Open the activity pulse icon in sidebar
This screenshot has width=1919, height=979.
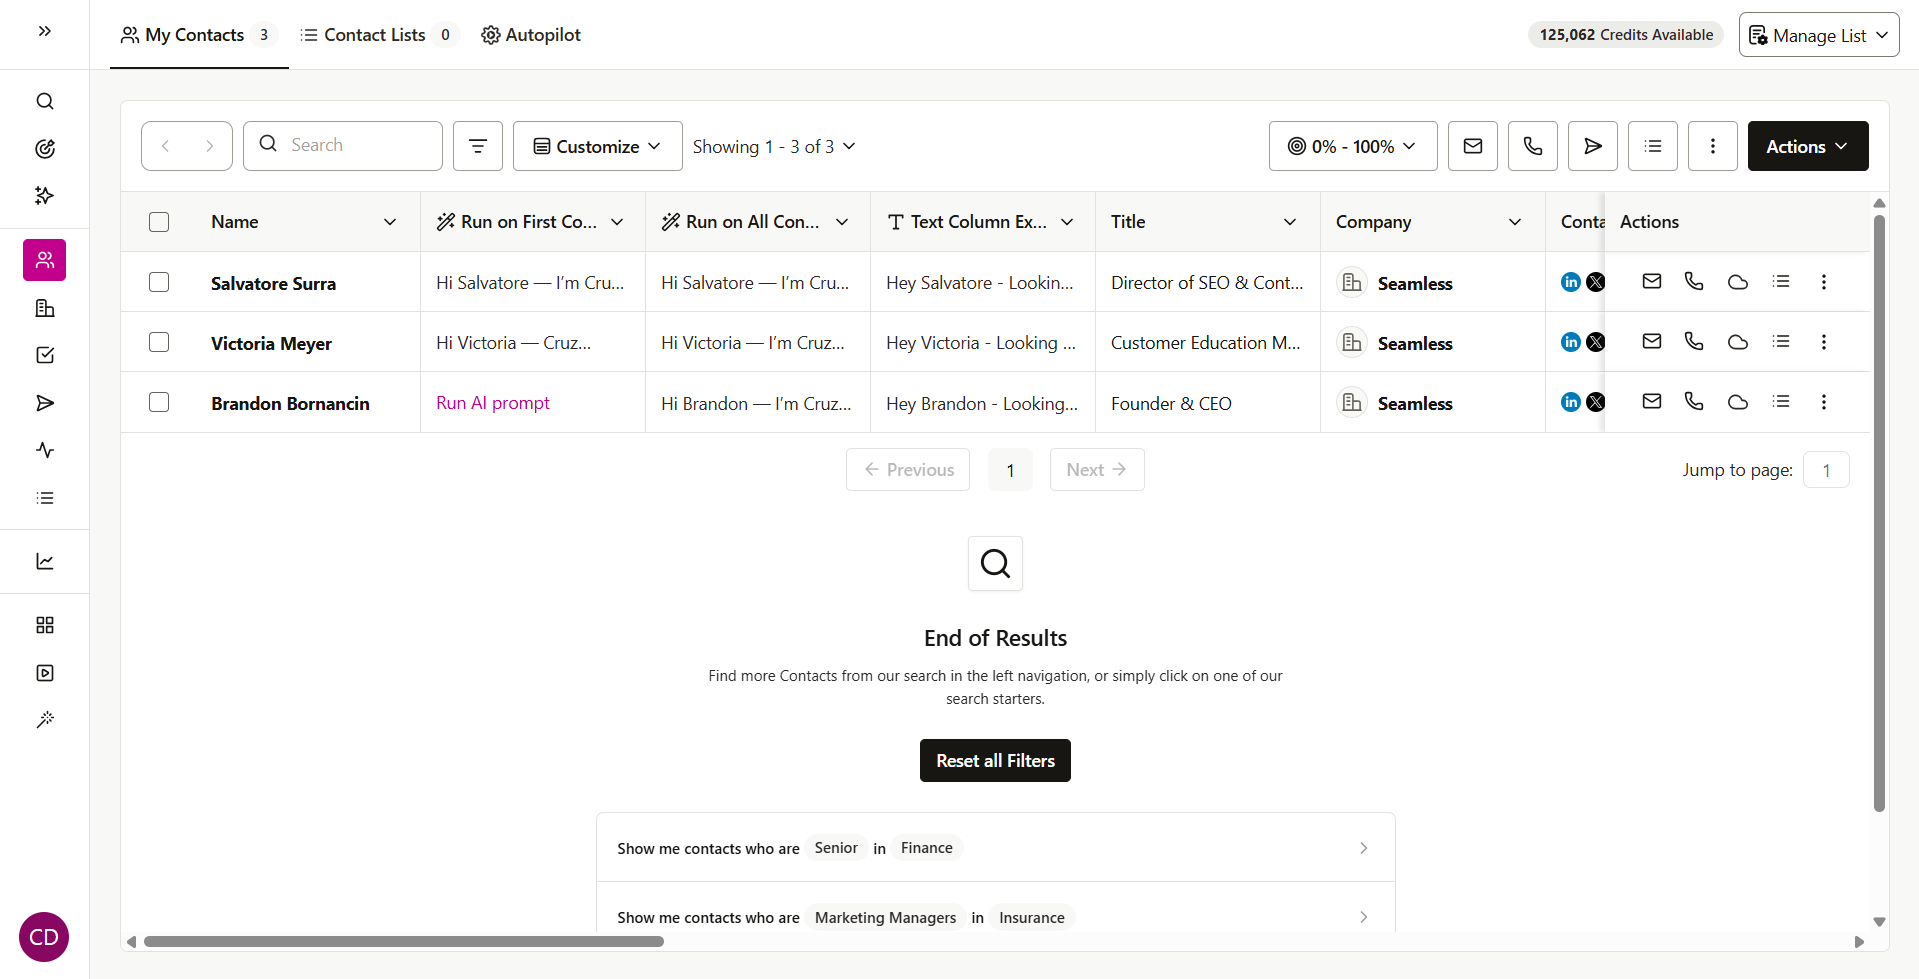[45, 450]
